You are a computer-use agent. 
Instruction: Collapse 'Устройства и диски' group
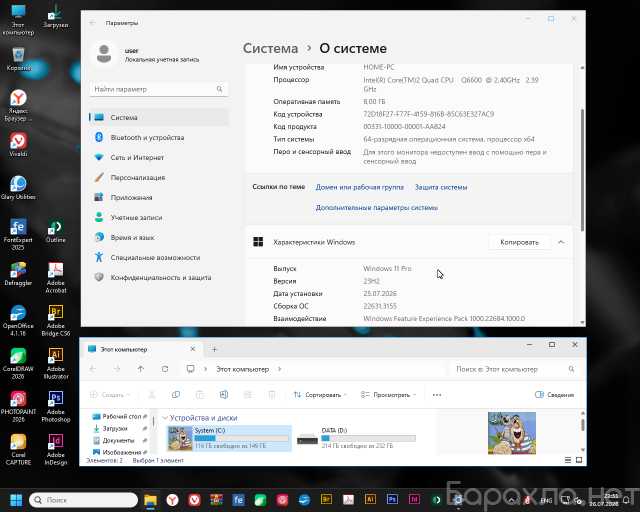pyautogui.click(x=165, y=418)
